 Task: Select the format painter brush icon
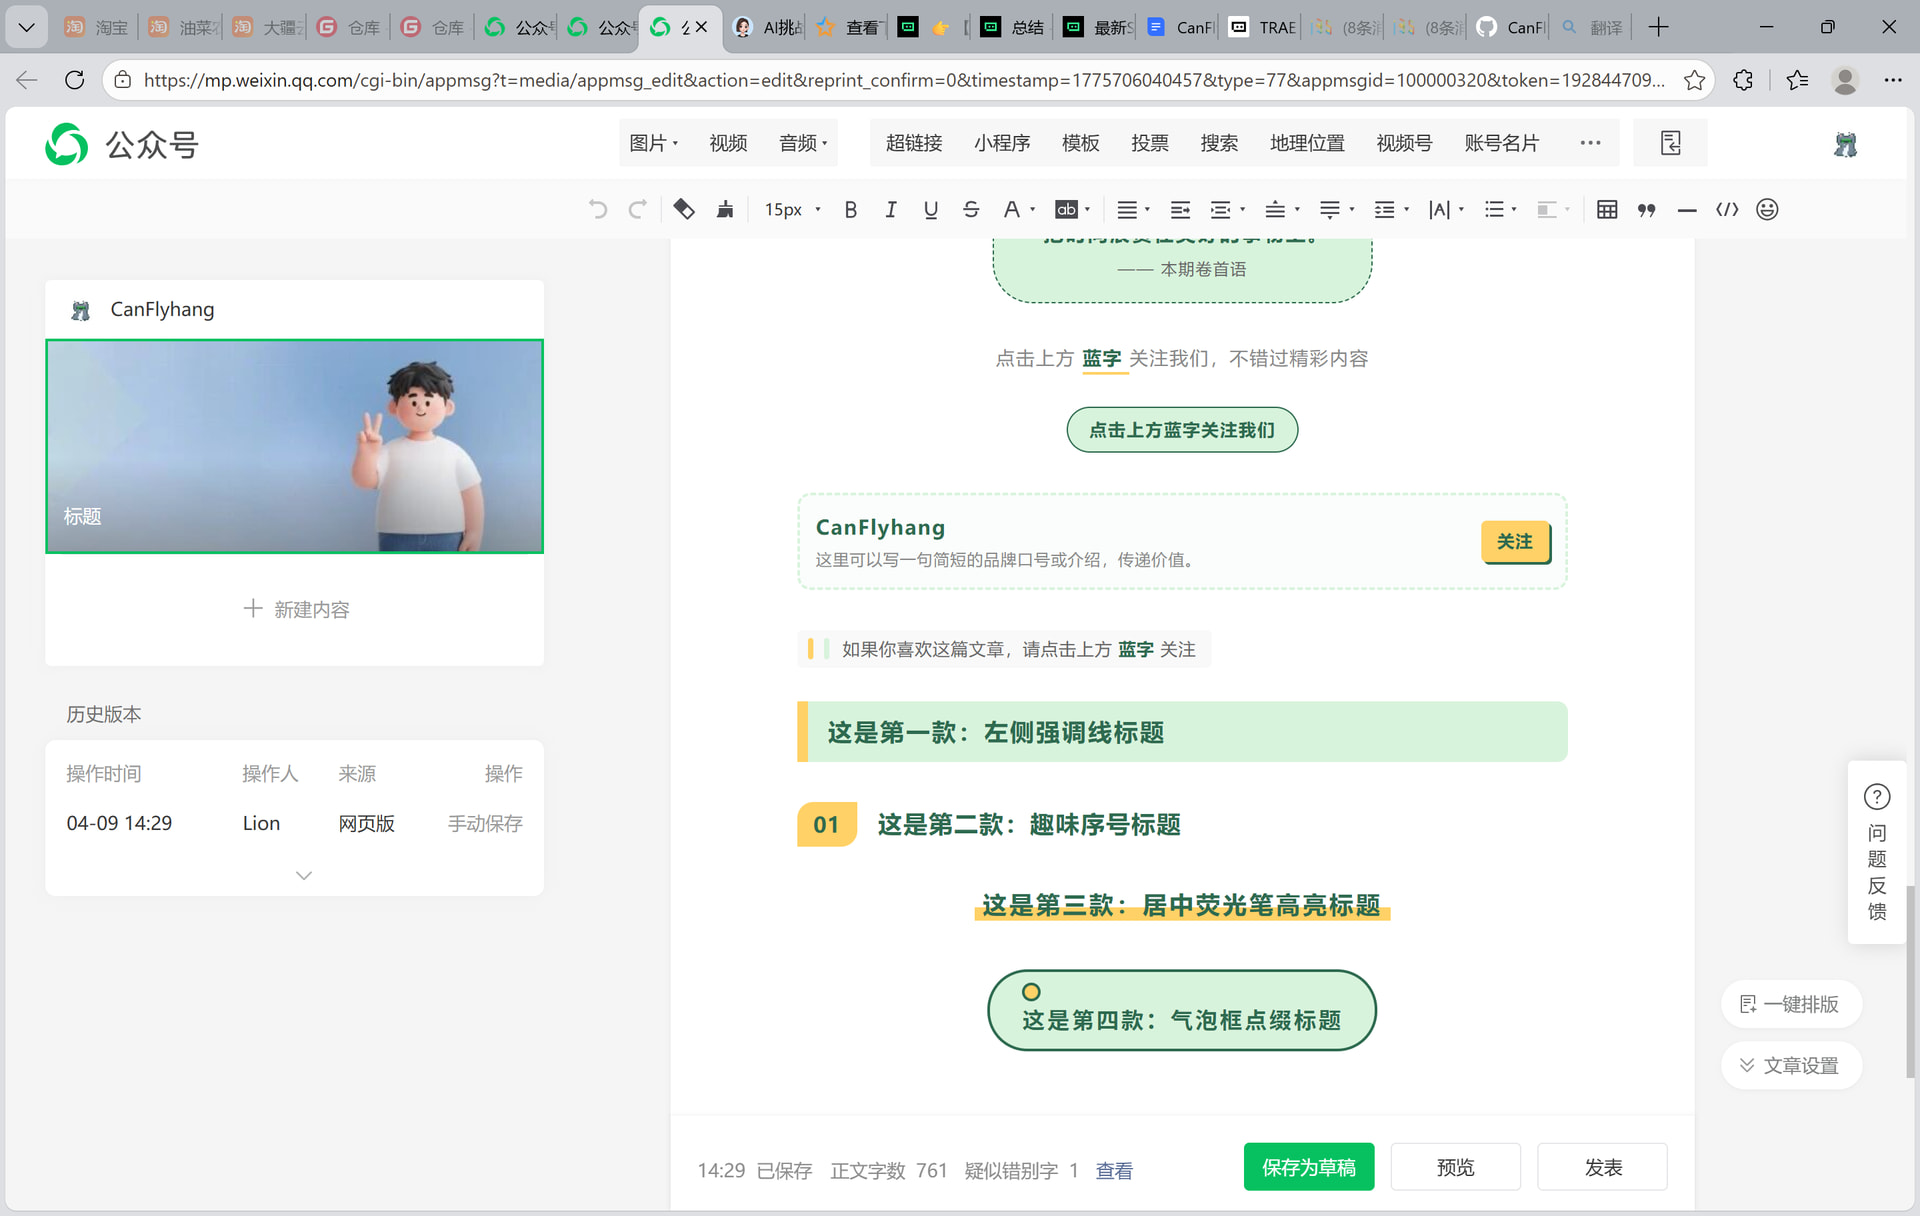pos(725,209)
